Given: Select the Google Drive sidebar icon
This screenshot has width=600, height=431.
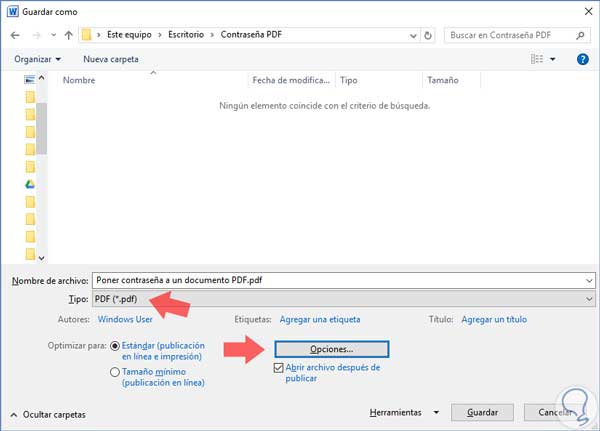Looking at the screenshot, I should point(30,184).
